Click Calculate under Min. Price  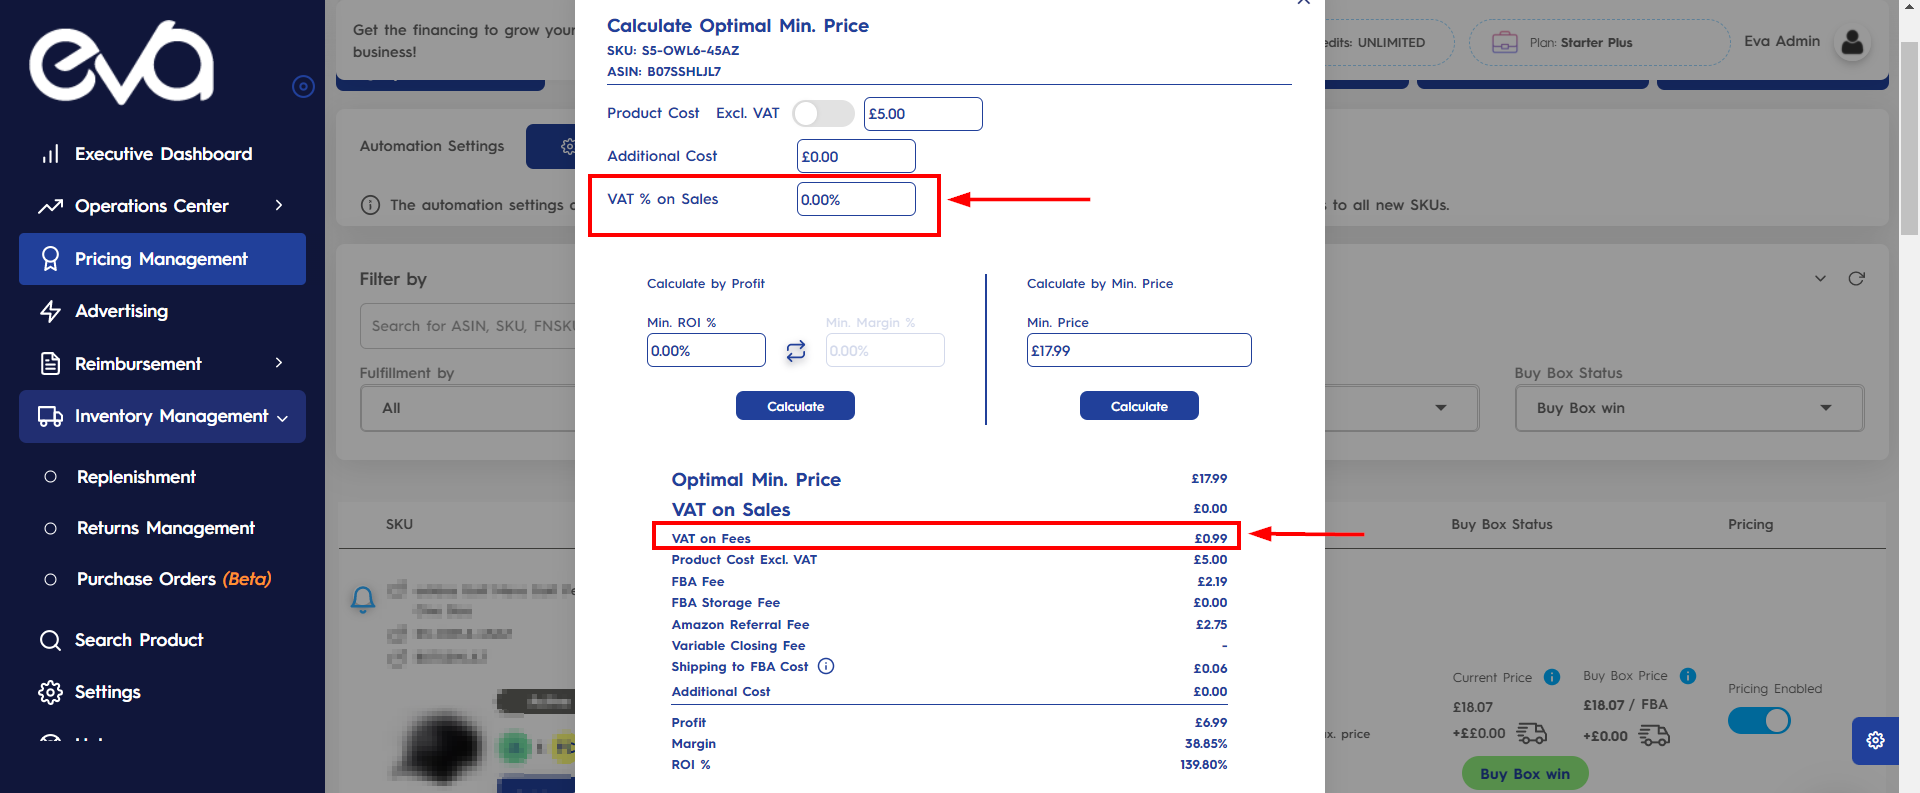point(1139,406)
